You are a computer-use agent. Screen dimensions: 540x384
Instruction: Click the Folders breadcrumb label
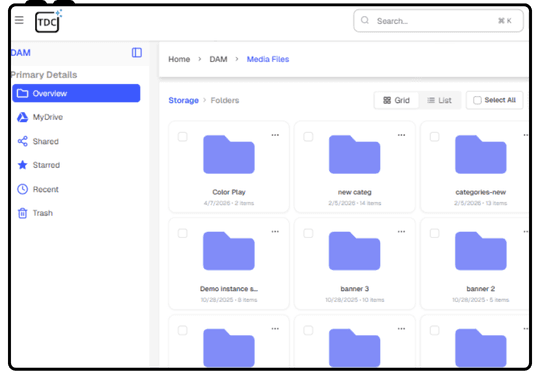[225, 100]
